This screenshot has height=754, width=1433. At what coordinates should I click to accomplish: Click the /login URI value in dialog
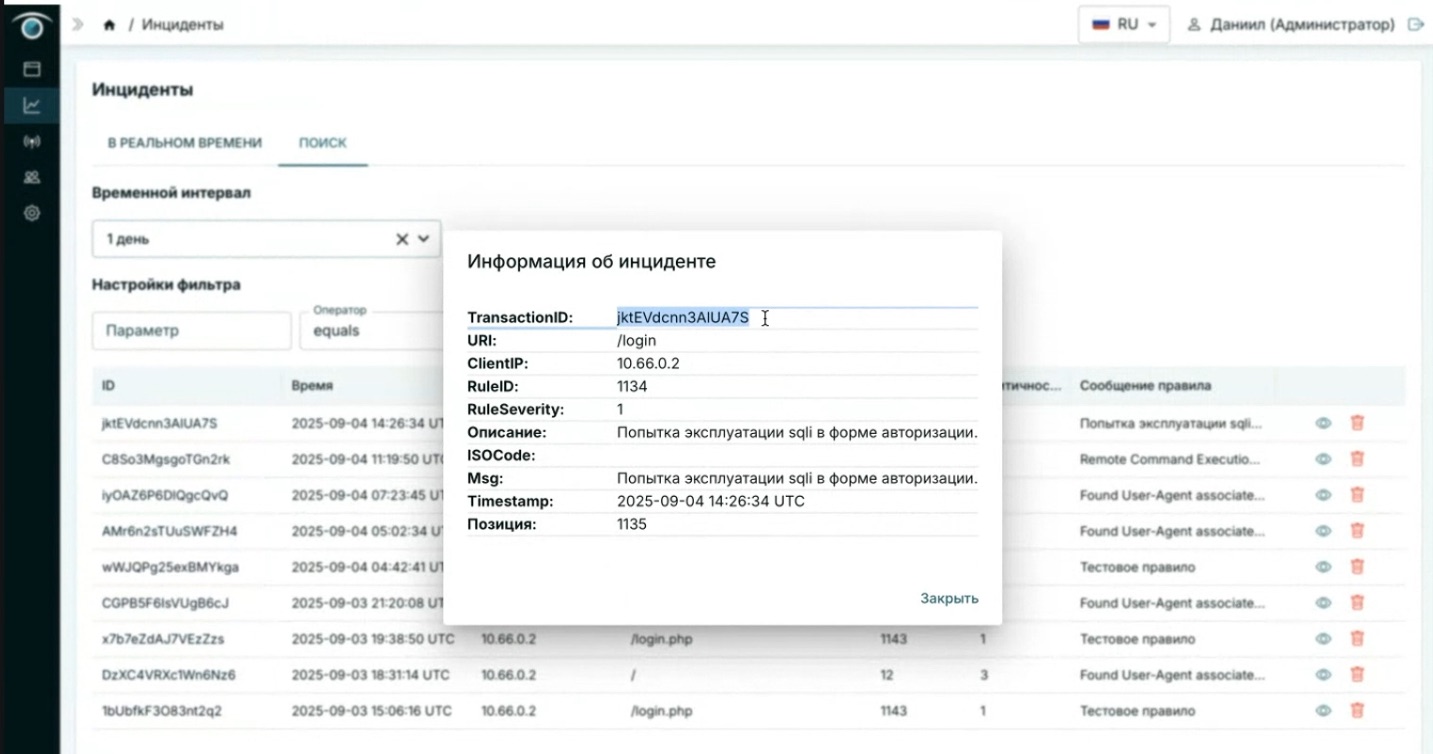pyautogui.click(x=636, y=341)
